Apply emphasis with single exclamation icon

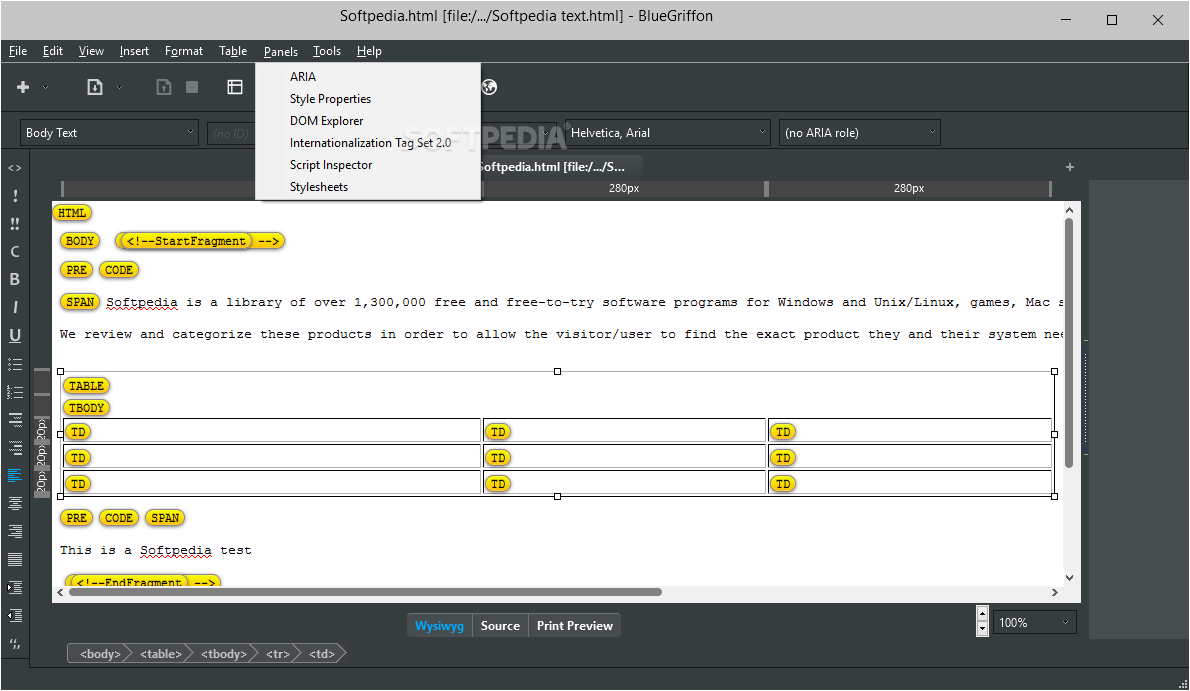click(14, 196)
